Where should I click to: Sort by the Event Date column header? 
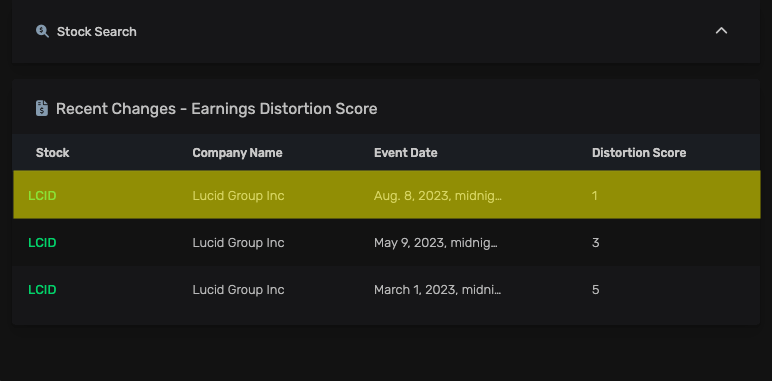(x=406, y=153)
